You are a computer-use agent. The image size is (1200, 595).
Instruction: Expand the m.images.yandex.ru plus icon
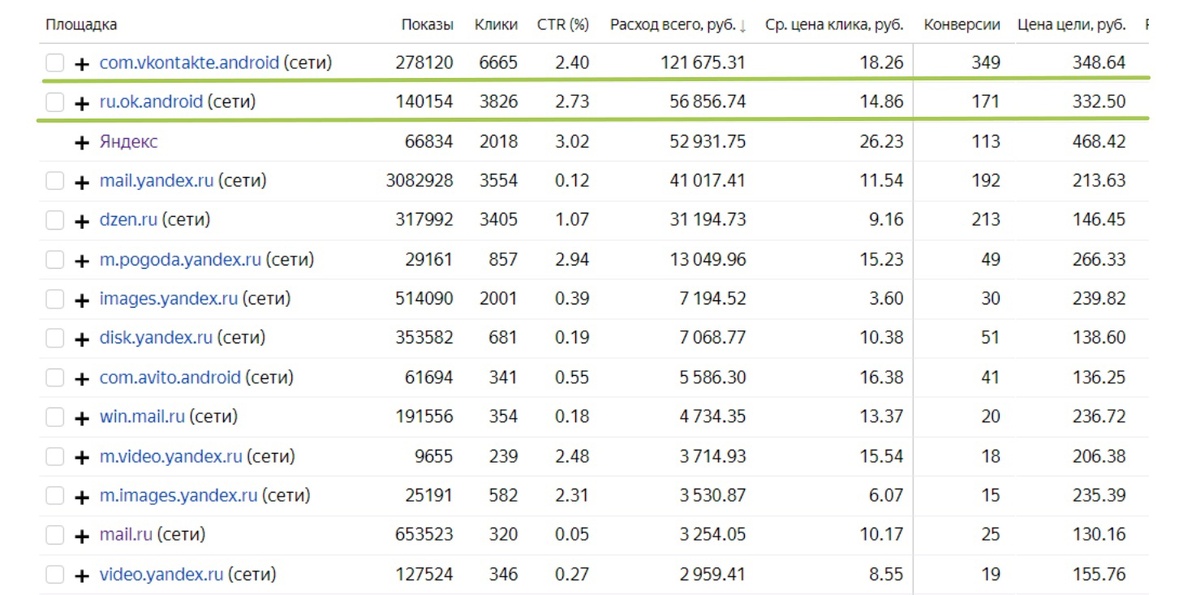tap(83, 496)
